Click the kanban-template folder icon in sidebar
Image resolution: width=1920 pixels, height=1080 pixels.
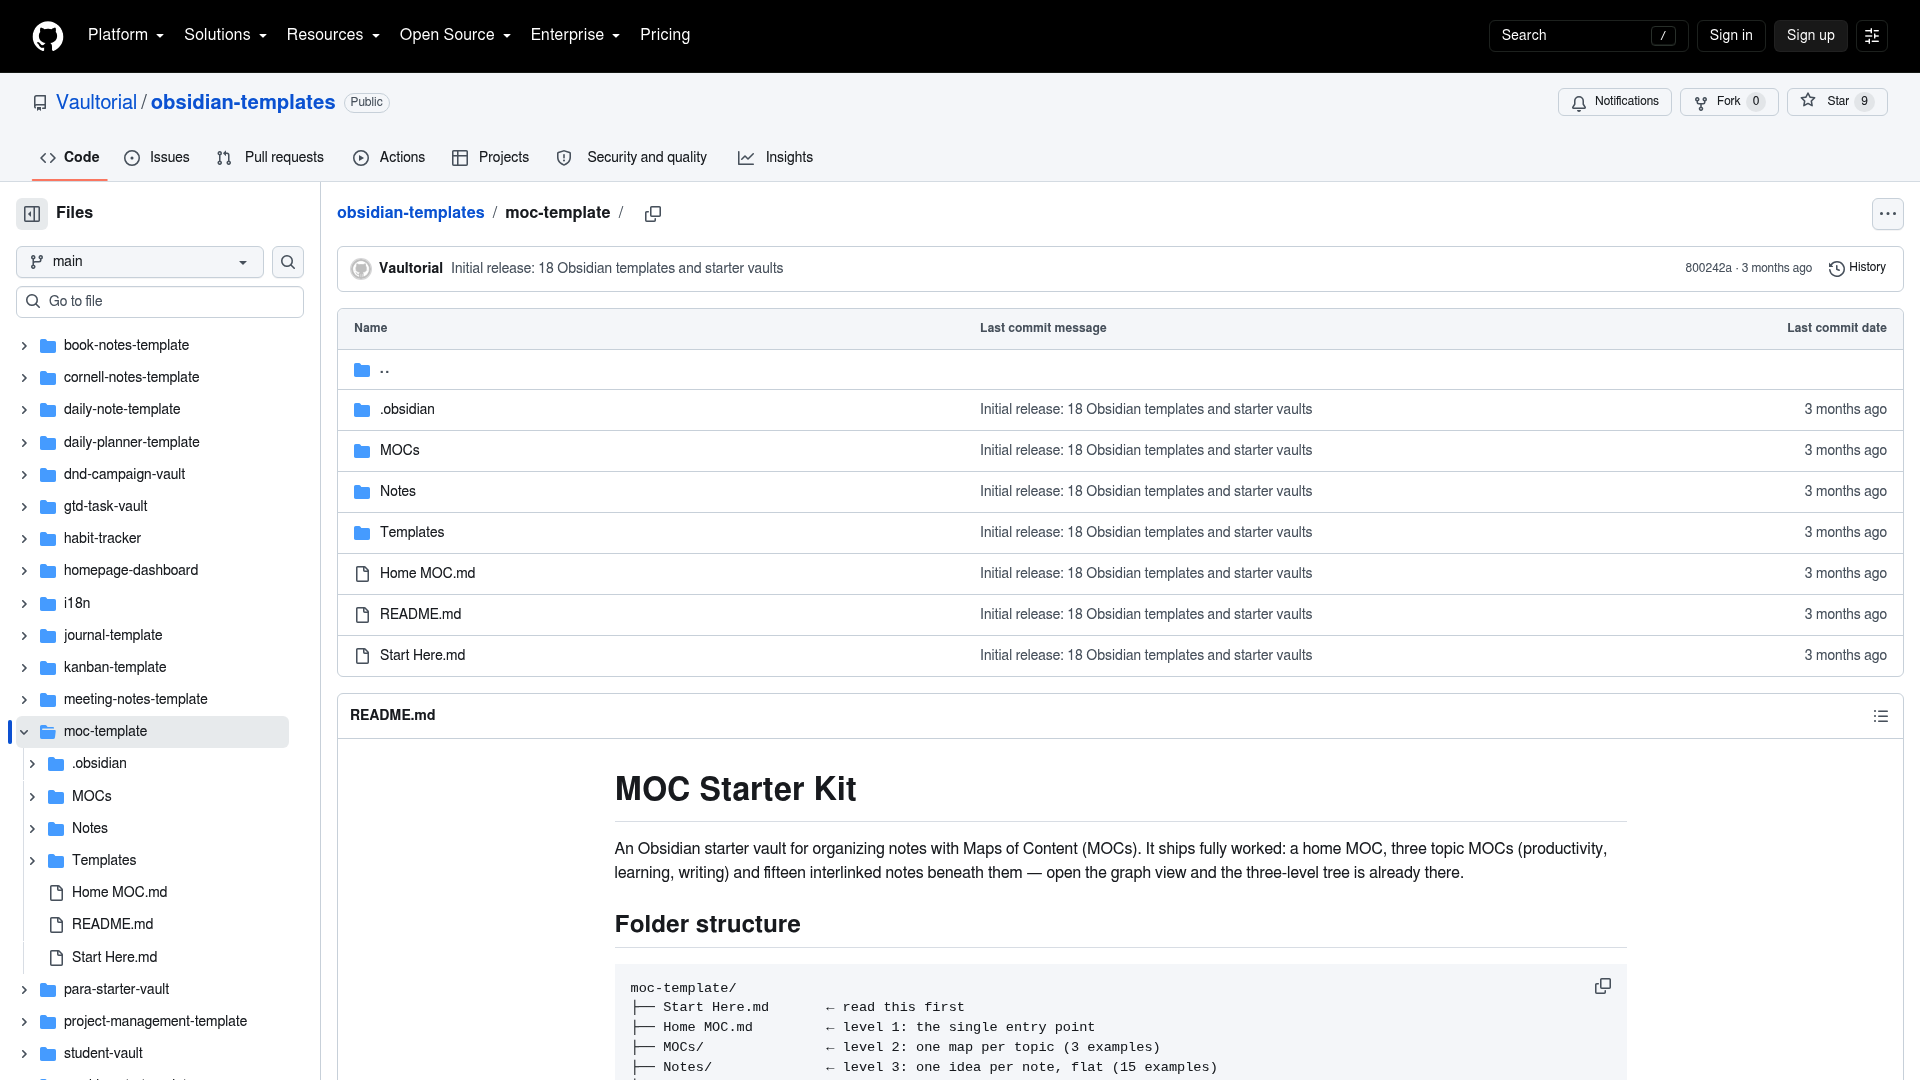pos(48,668)
